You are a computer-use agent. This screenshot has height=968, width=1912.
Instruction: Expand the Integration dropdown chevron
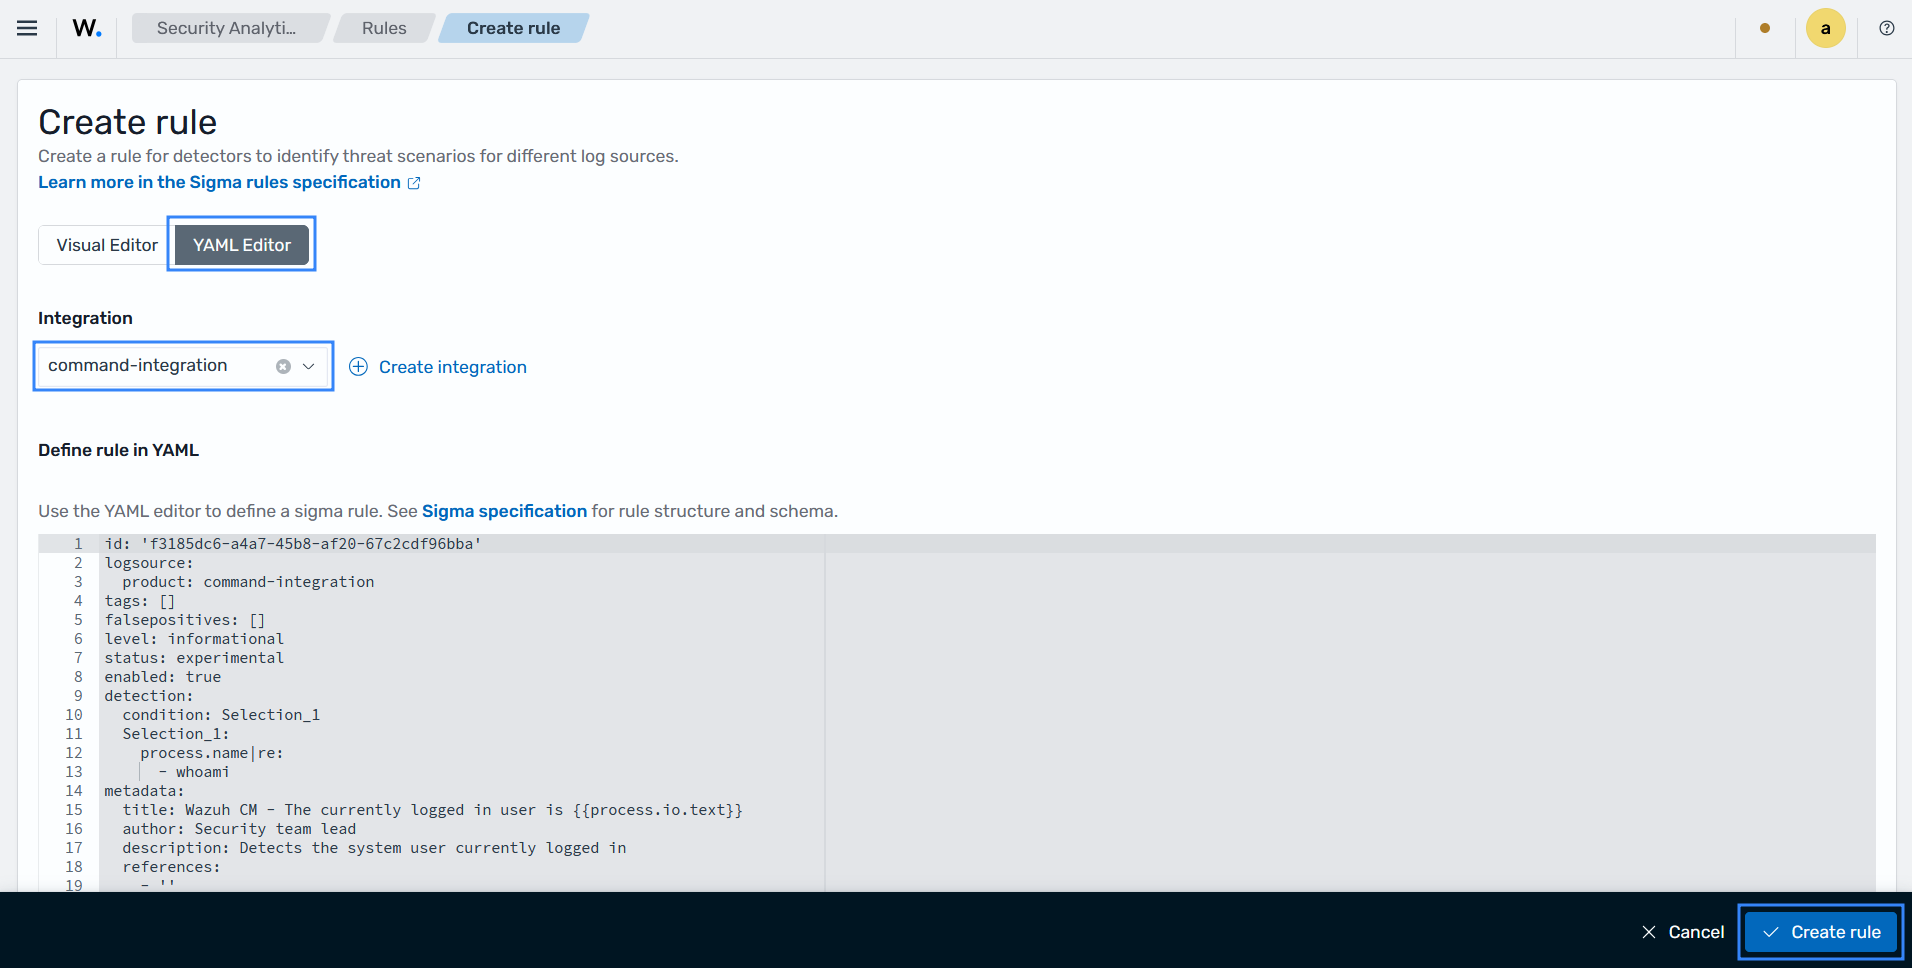click(309, 367)
